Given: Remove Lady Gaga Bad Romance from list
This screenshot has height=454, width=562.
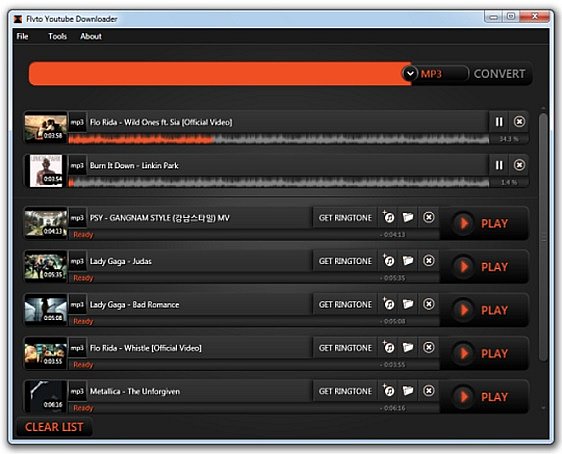Looking at the screenshot, I should pyautogui.click(x=428, y=304).
